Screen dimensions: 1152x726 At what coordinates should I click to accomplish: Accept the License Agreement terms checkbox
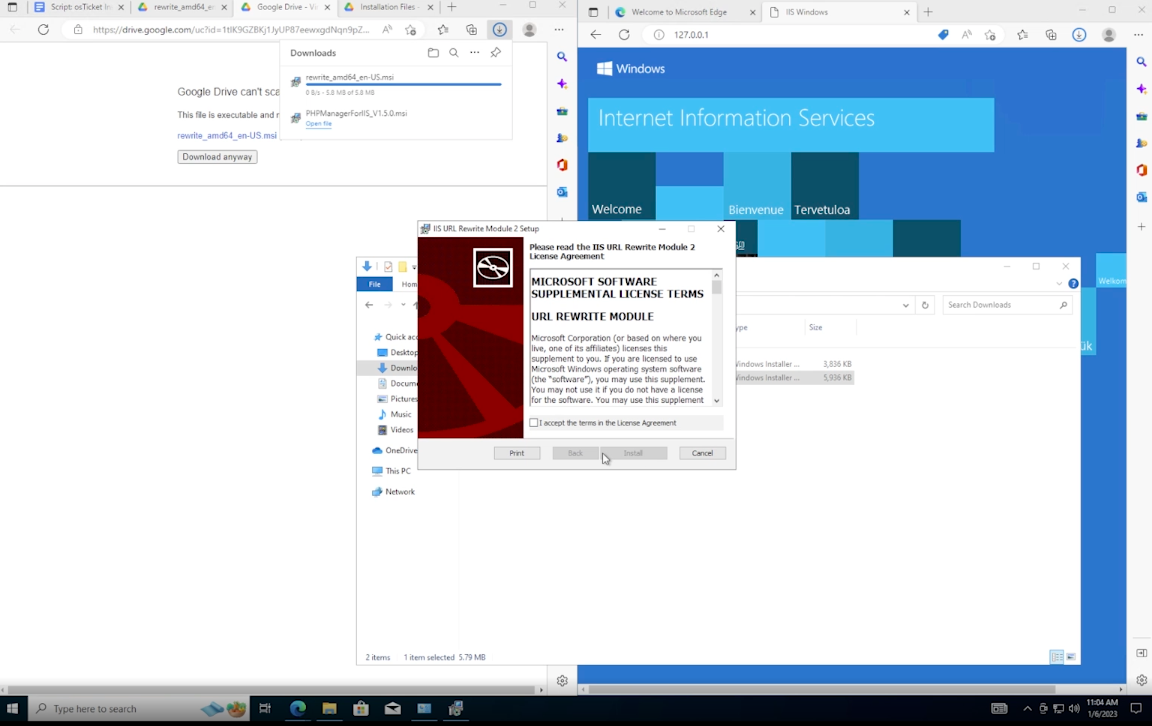click(x=534, y=423)
